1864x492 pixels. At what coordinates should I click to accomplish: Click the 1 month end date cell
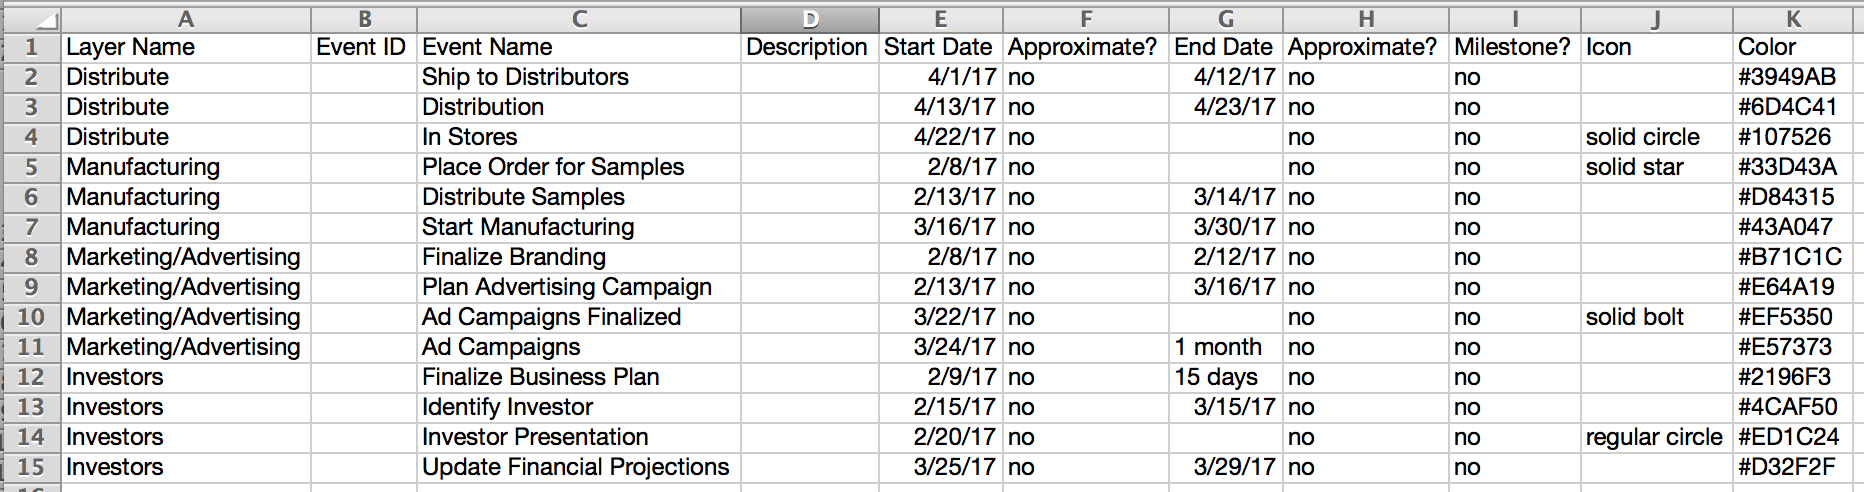tap(1226, 347)
